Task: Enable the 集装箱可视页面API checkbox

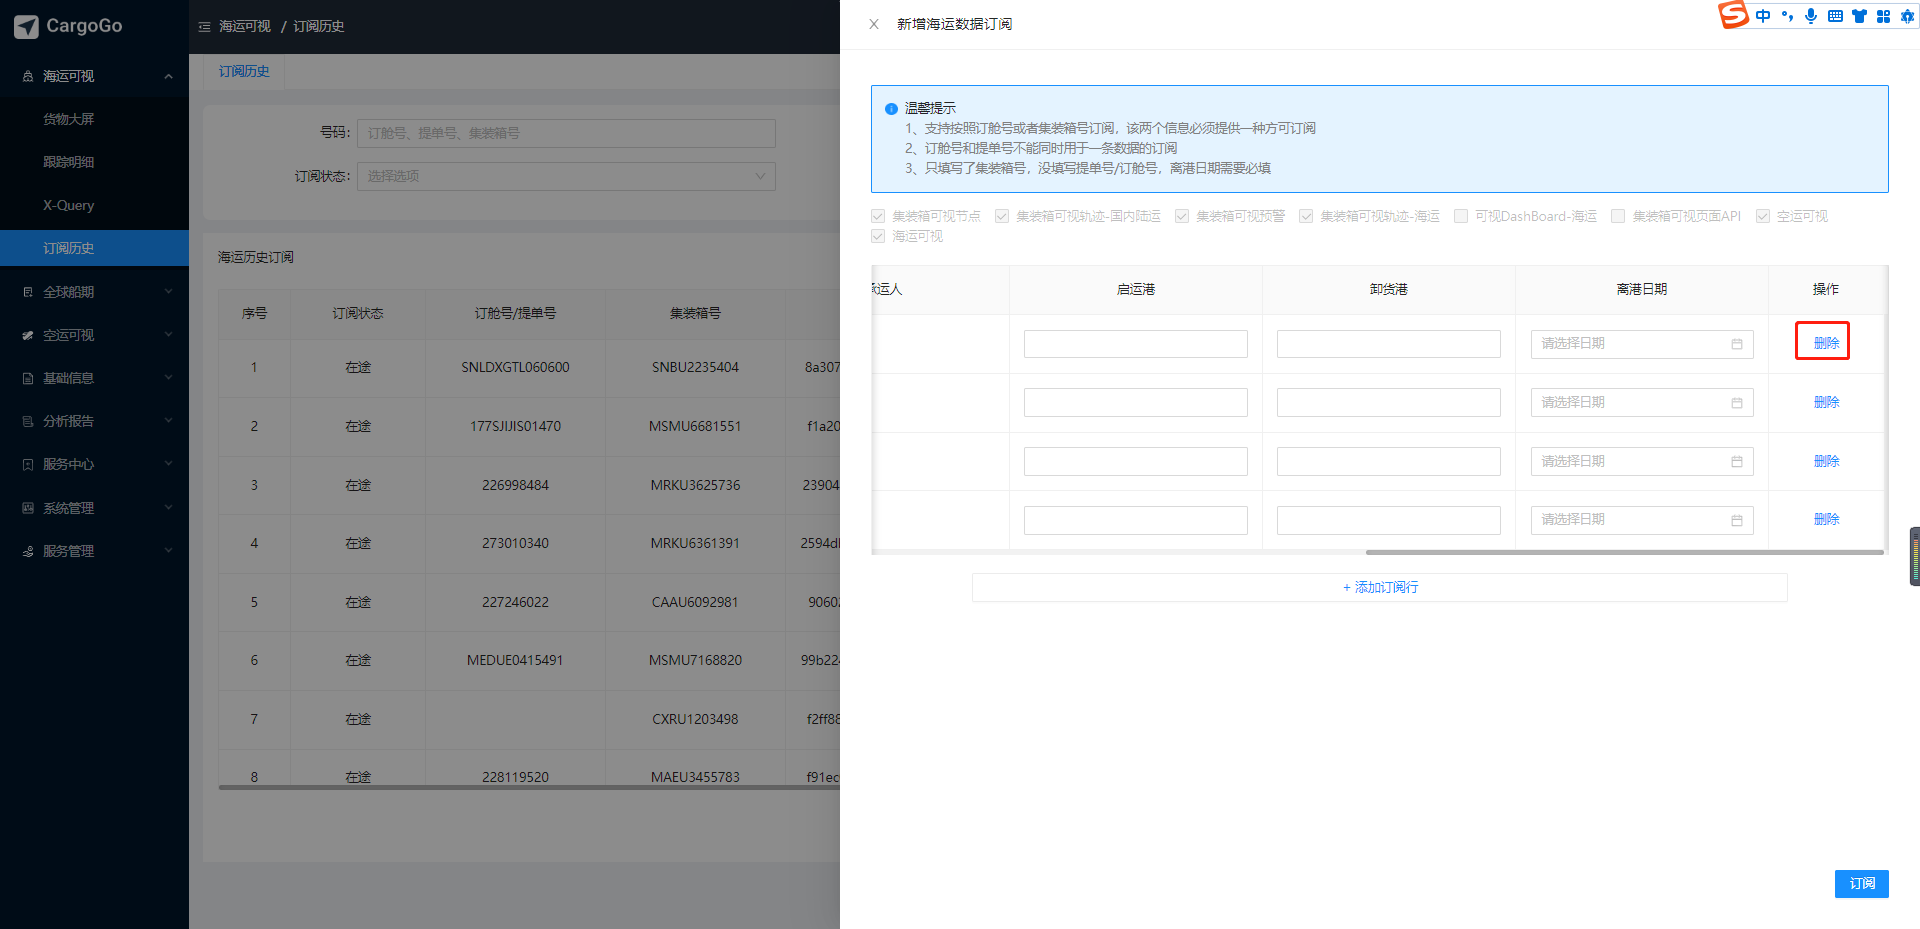Action: click(1618, 216)
